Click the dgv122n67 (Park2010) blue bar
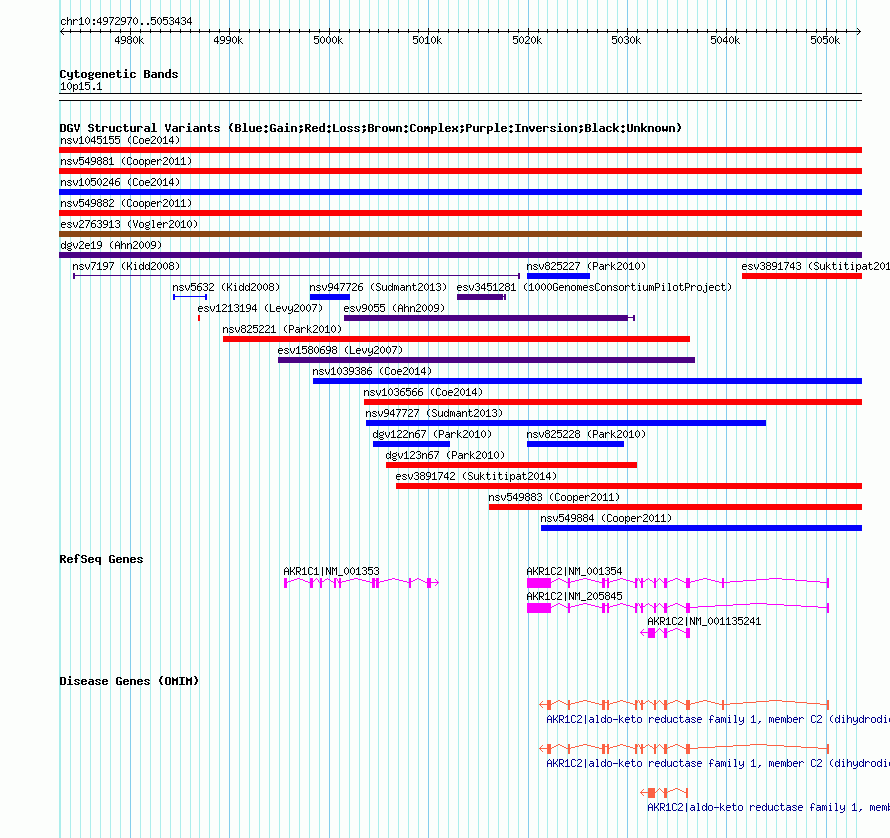This screenshot has width=890, height=838. (412, 444)
